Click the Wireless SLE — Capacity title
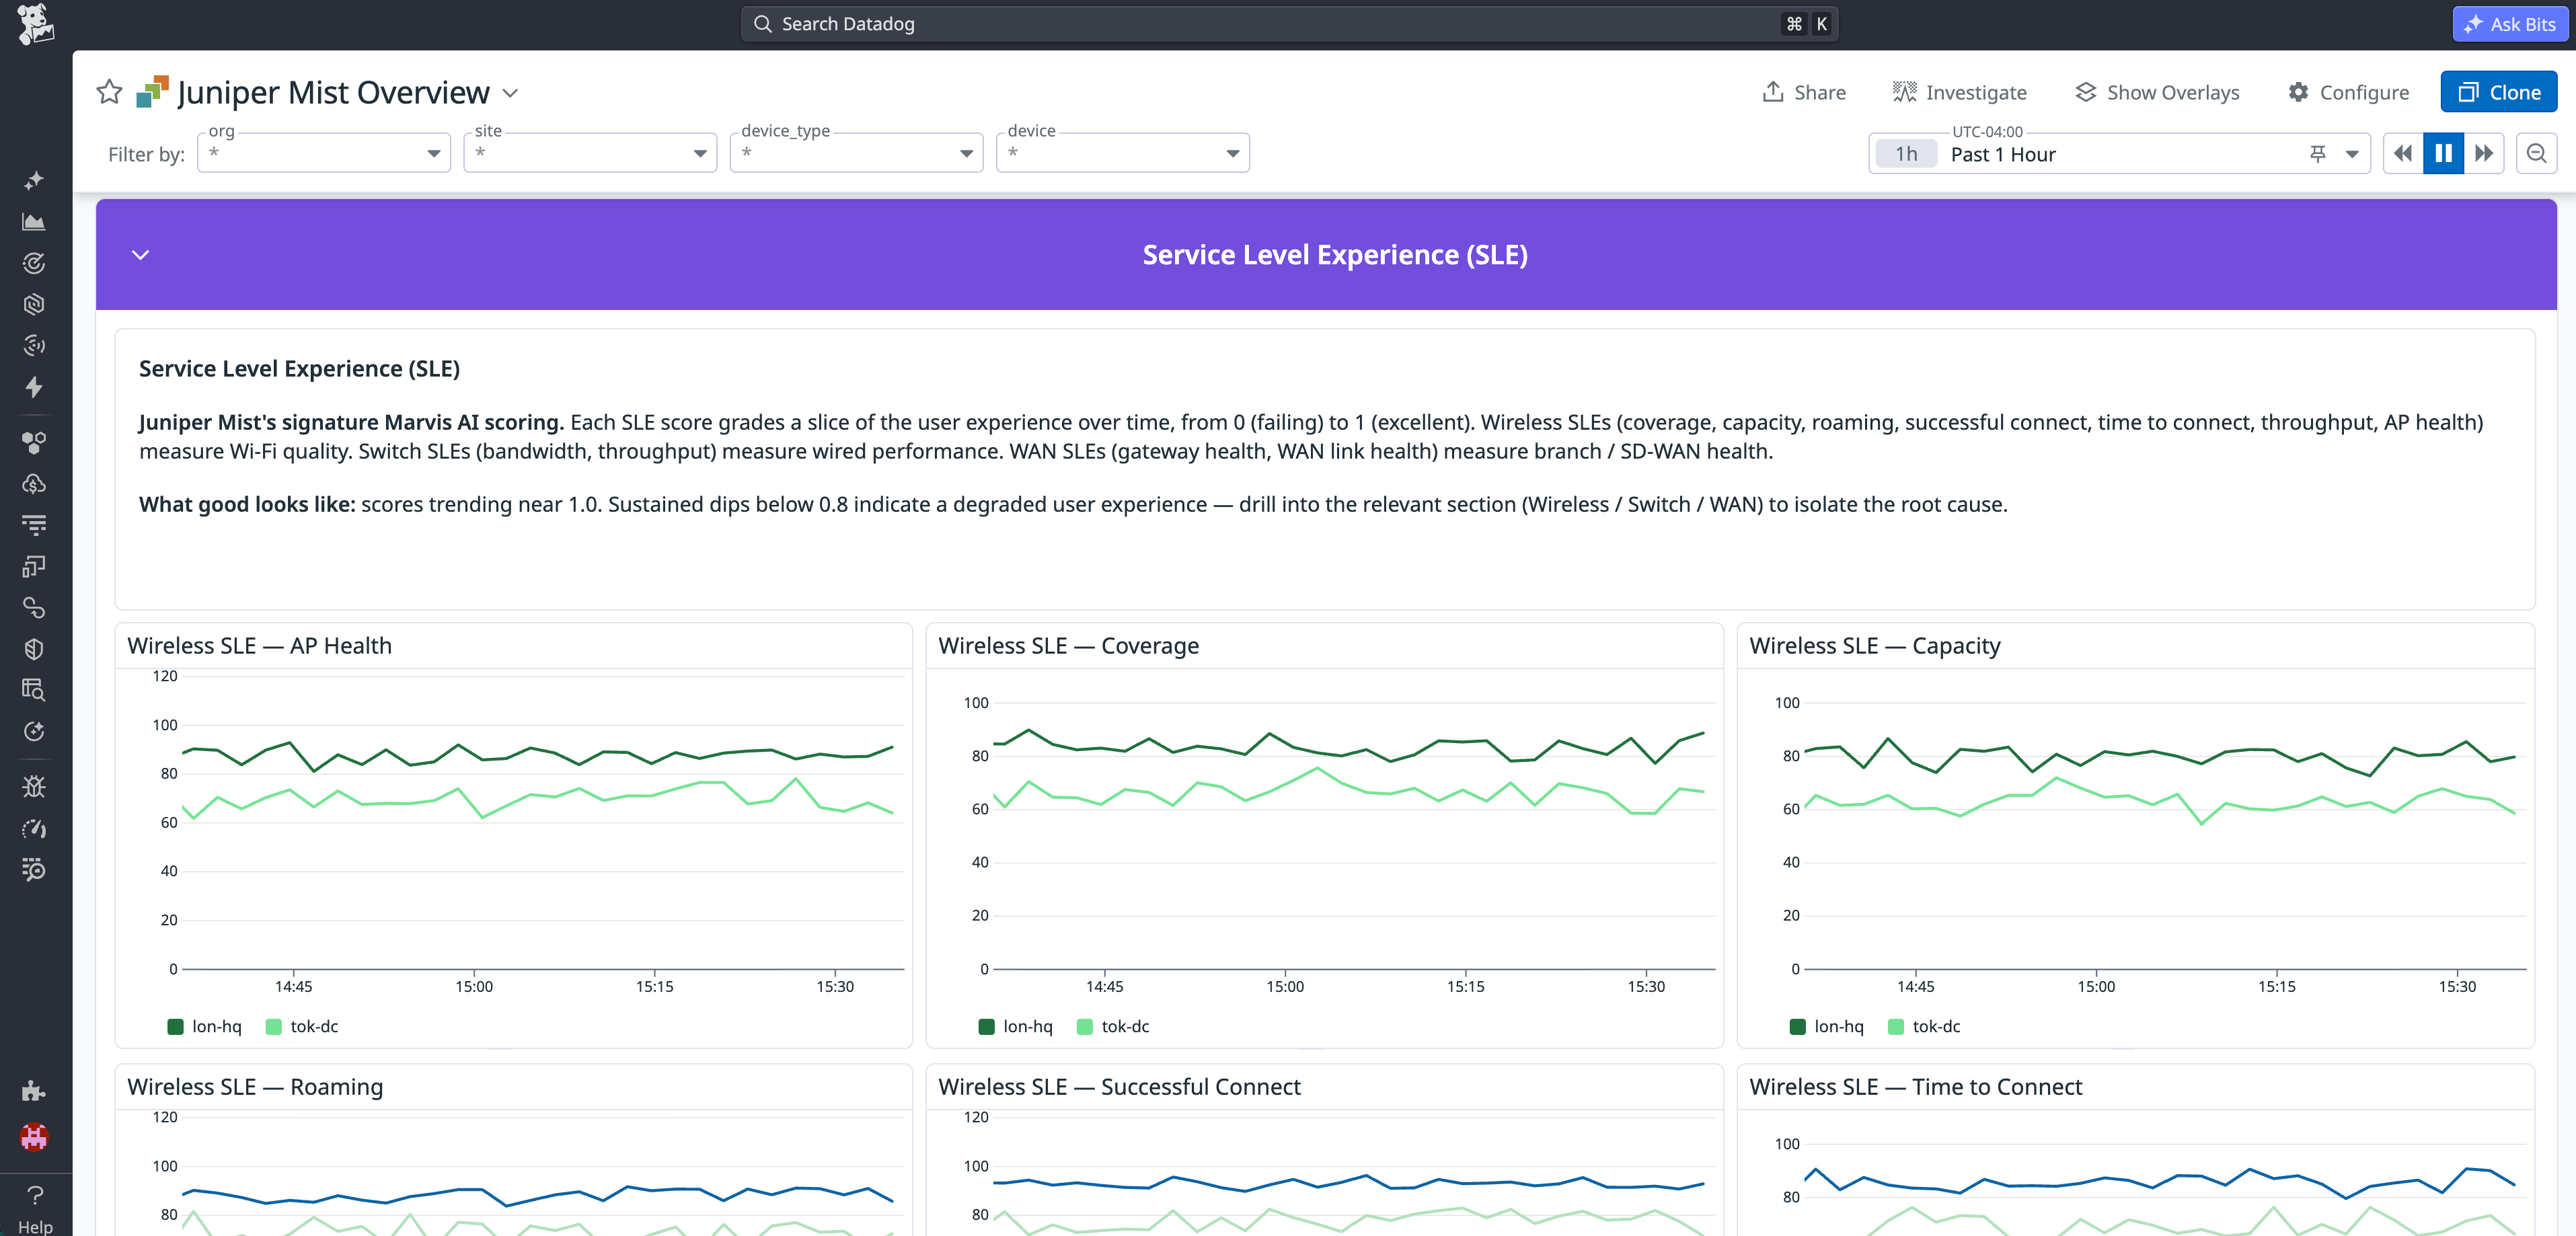This screenshot has width=2576, height=1236. click(1875, 646)
